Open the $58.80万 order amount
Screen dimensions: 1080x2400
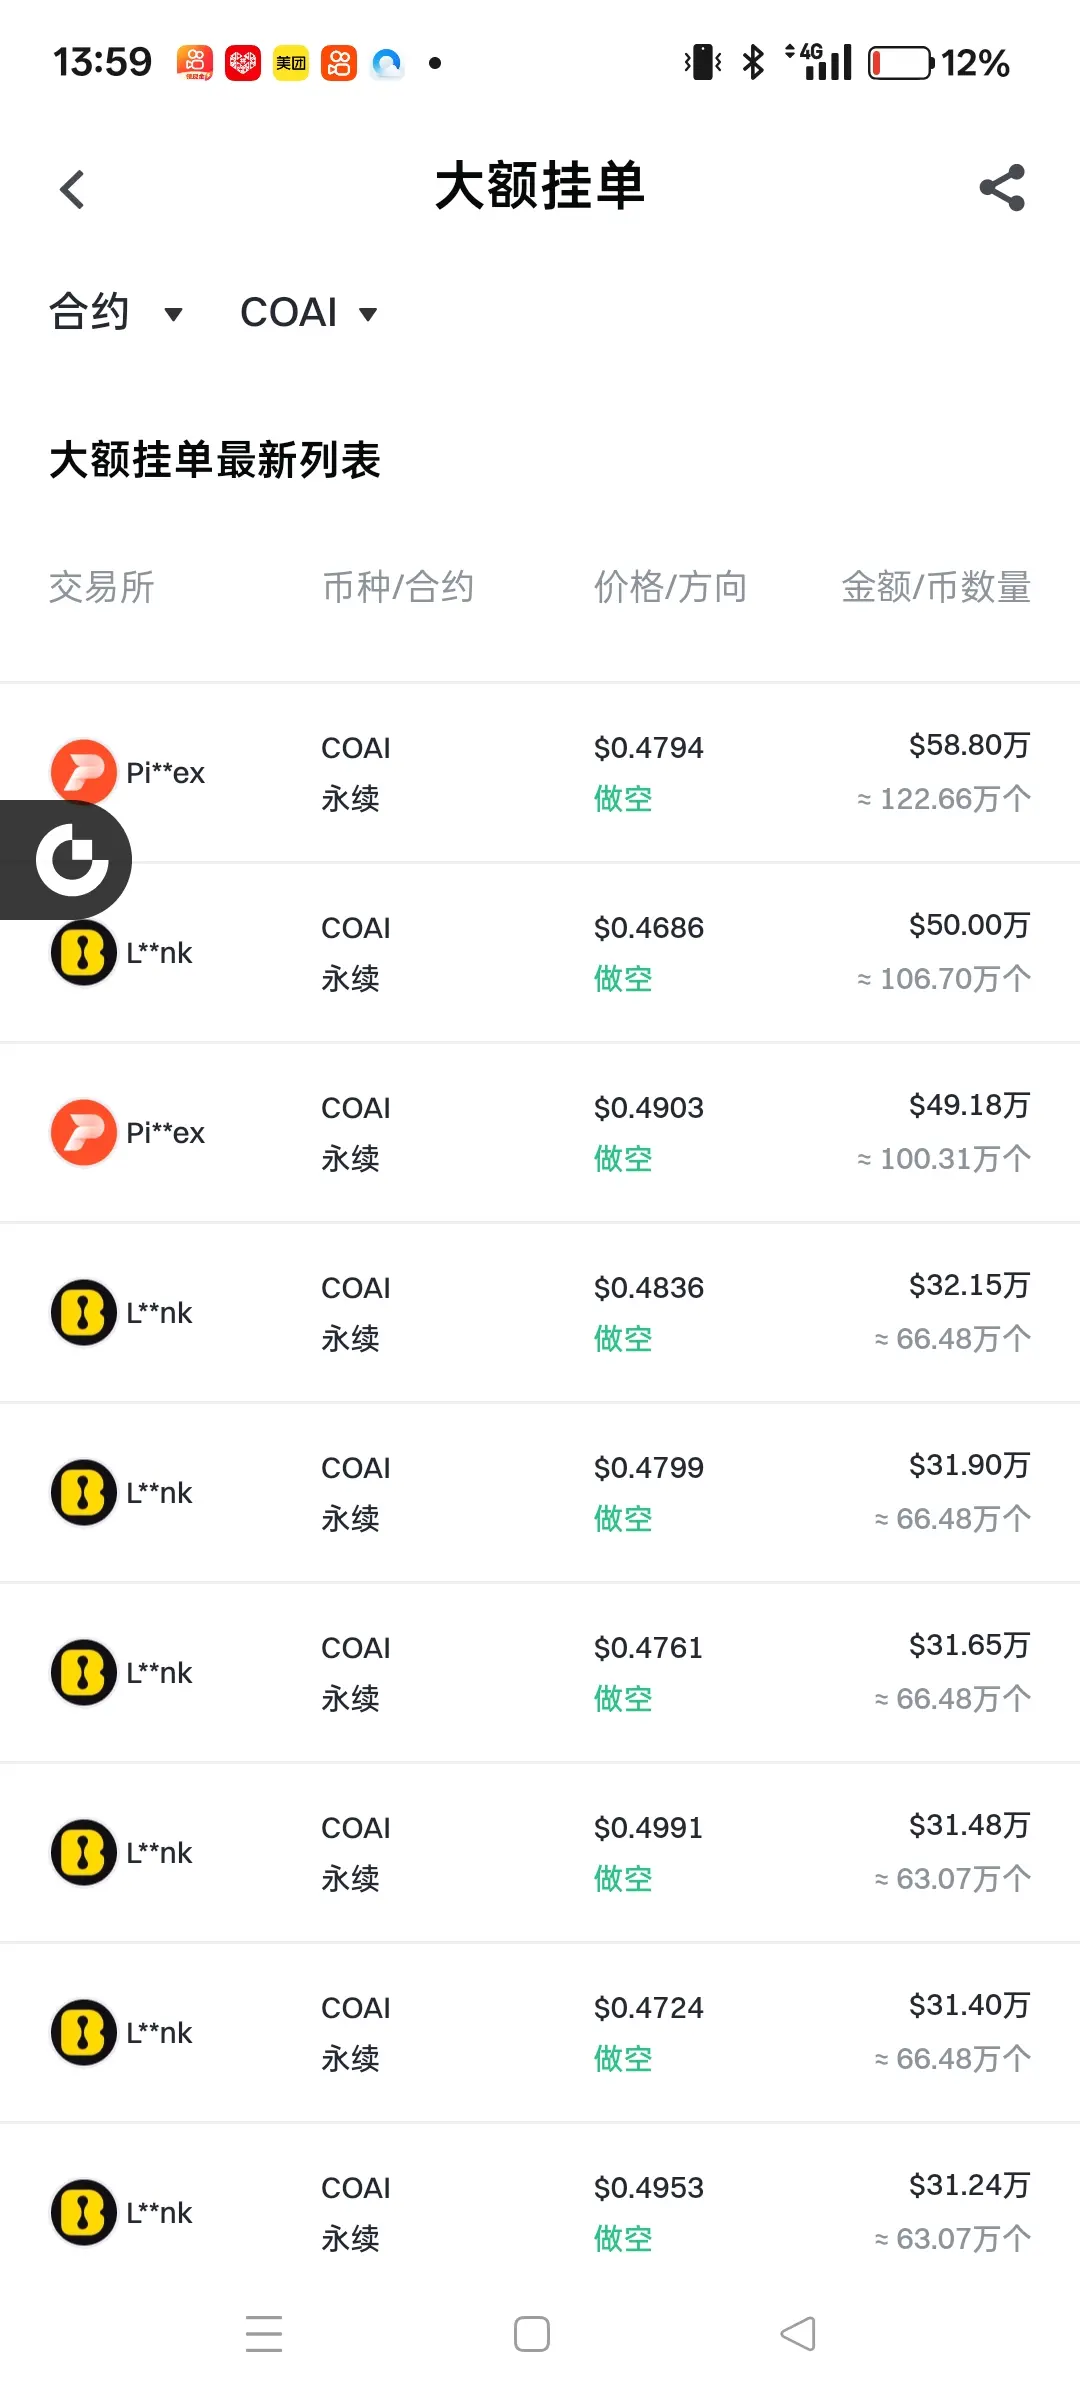click(968, 745)
